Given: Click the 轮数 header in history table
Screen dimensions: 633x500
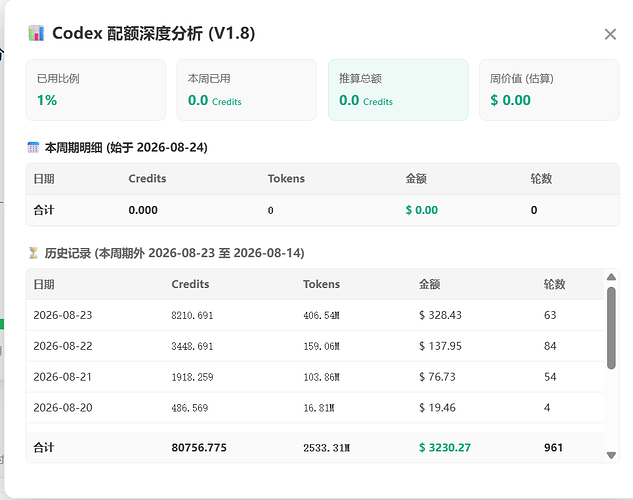Looking at the screenshot, I should (554, 284).
